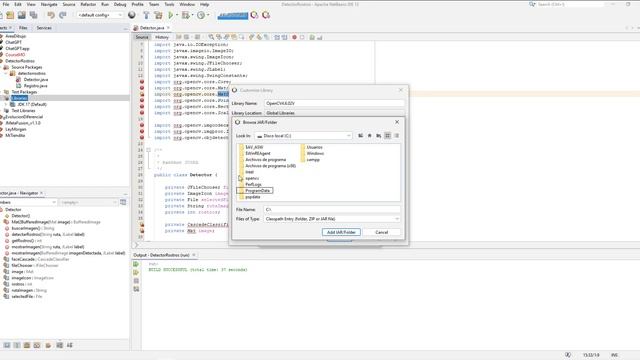This screenshot has height=360, width=640.
Task: Open the Detector.java editor tab
Action: point(152,28)
